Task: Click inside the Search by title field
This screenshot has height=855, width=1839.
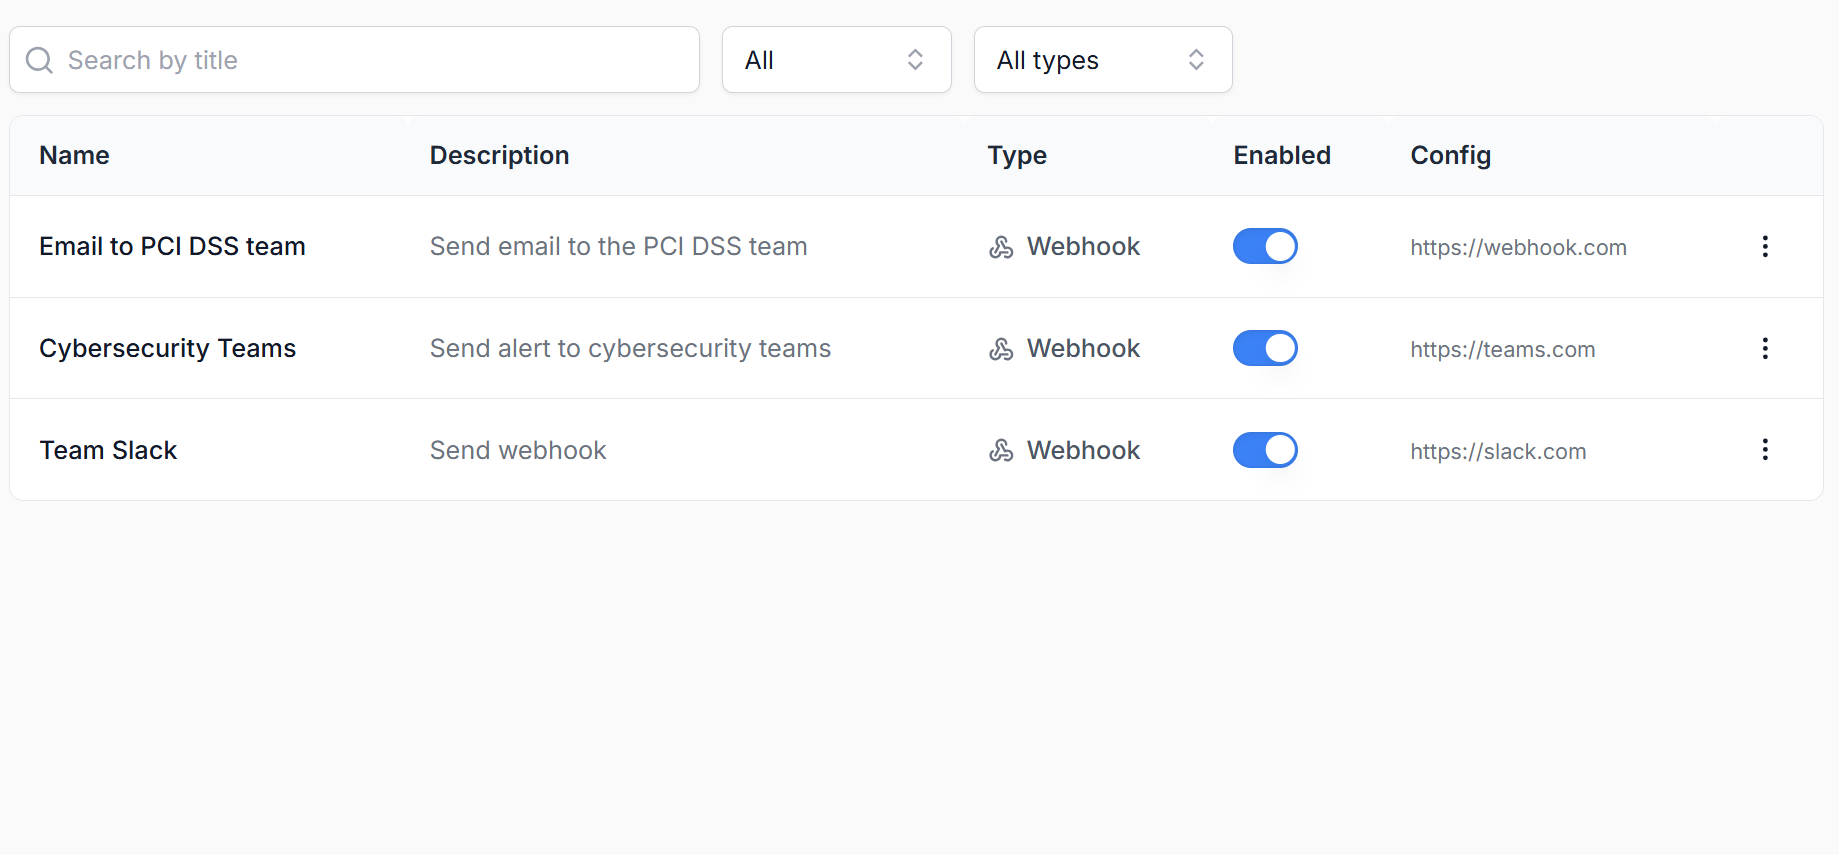Action: 300,59
